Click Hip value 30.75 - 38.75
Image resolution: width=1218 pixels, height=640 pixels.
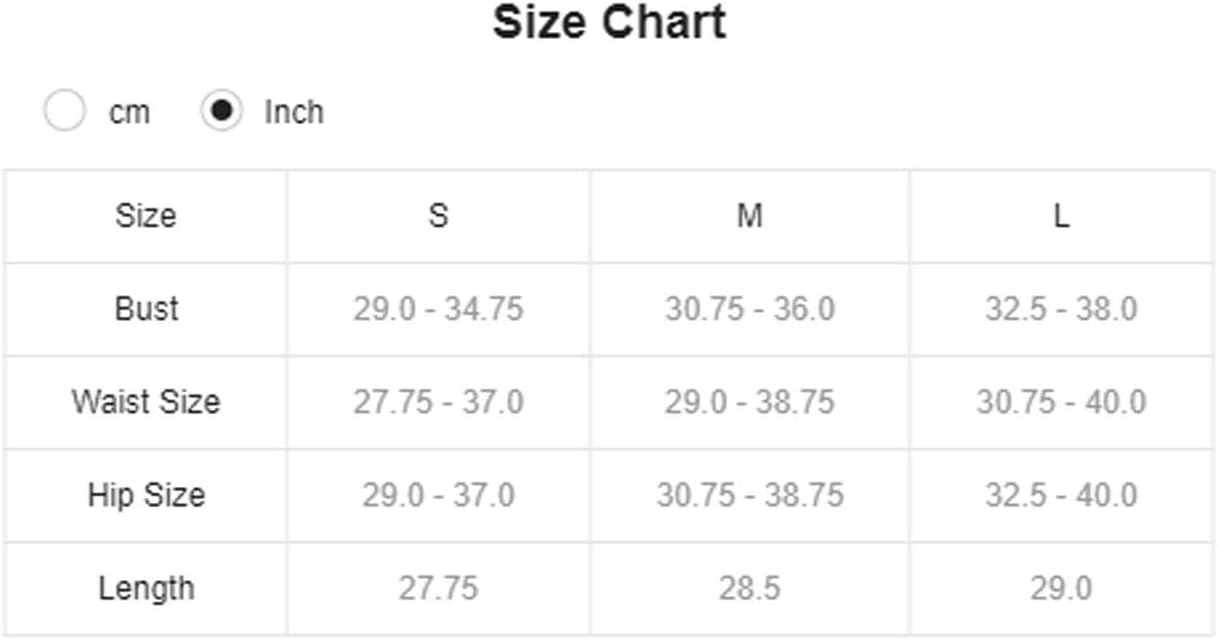coord(750,495)
